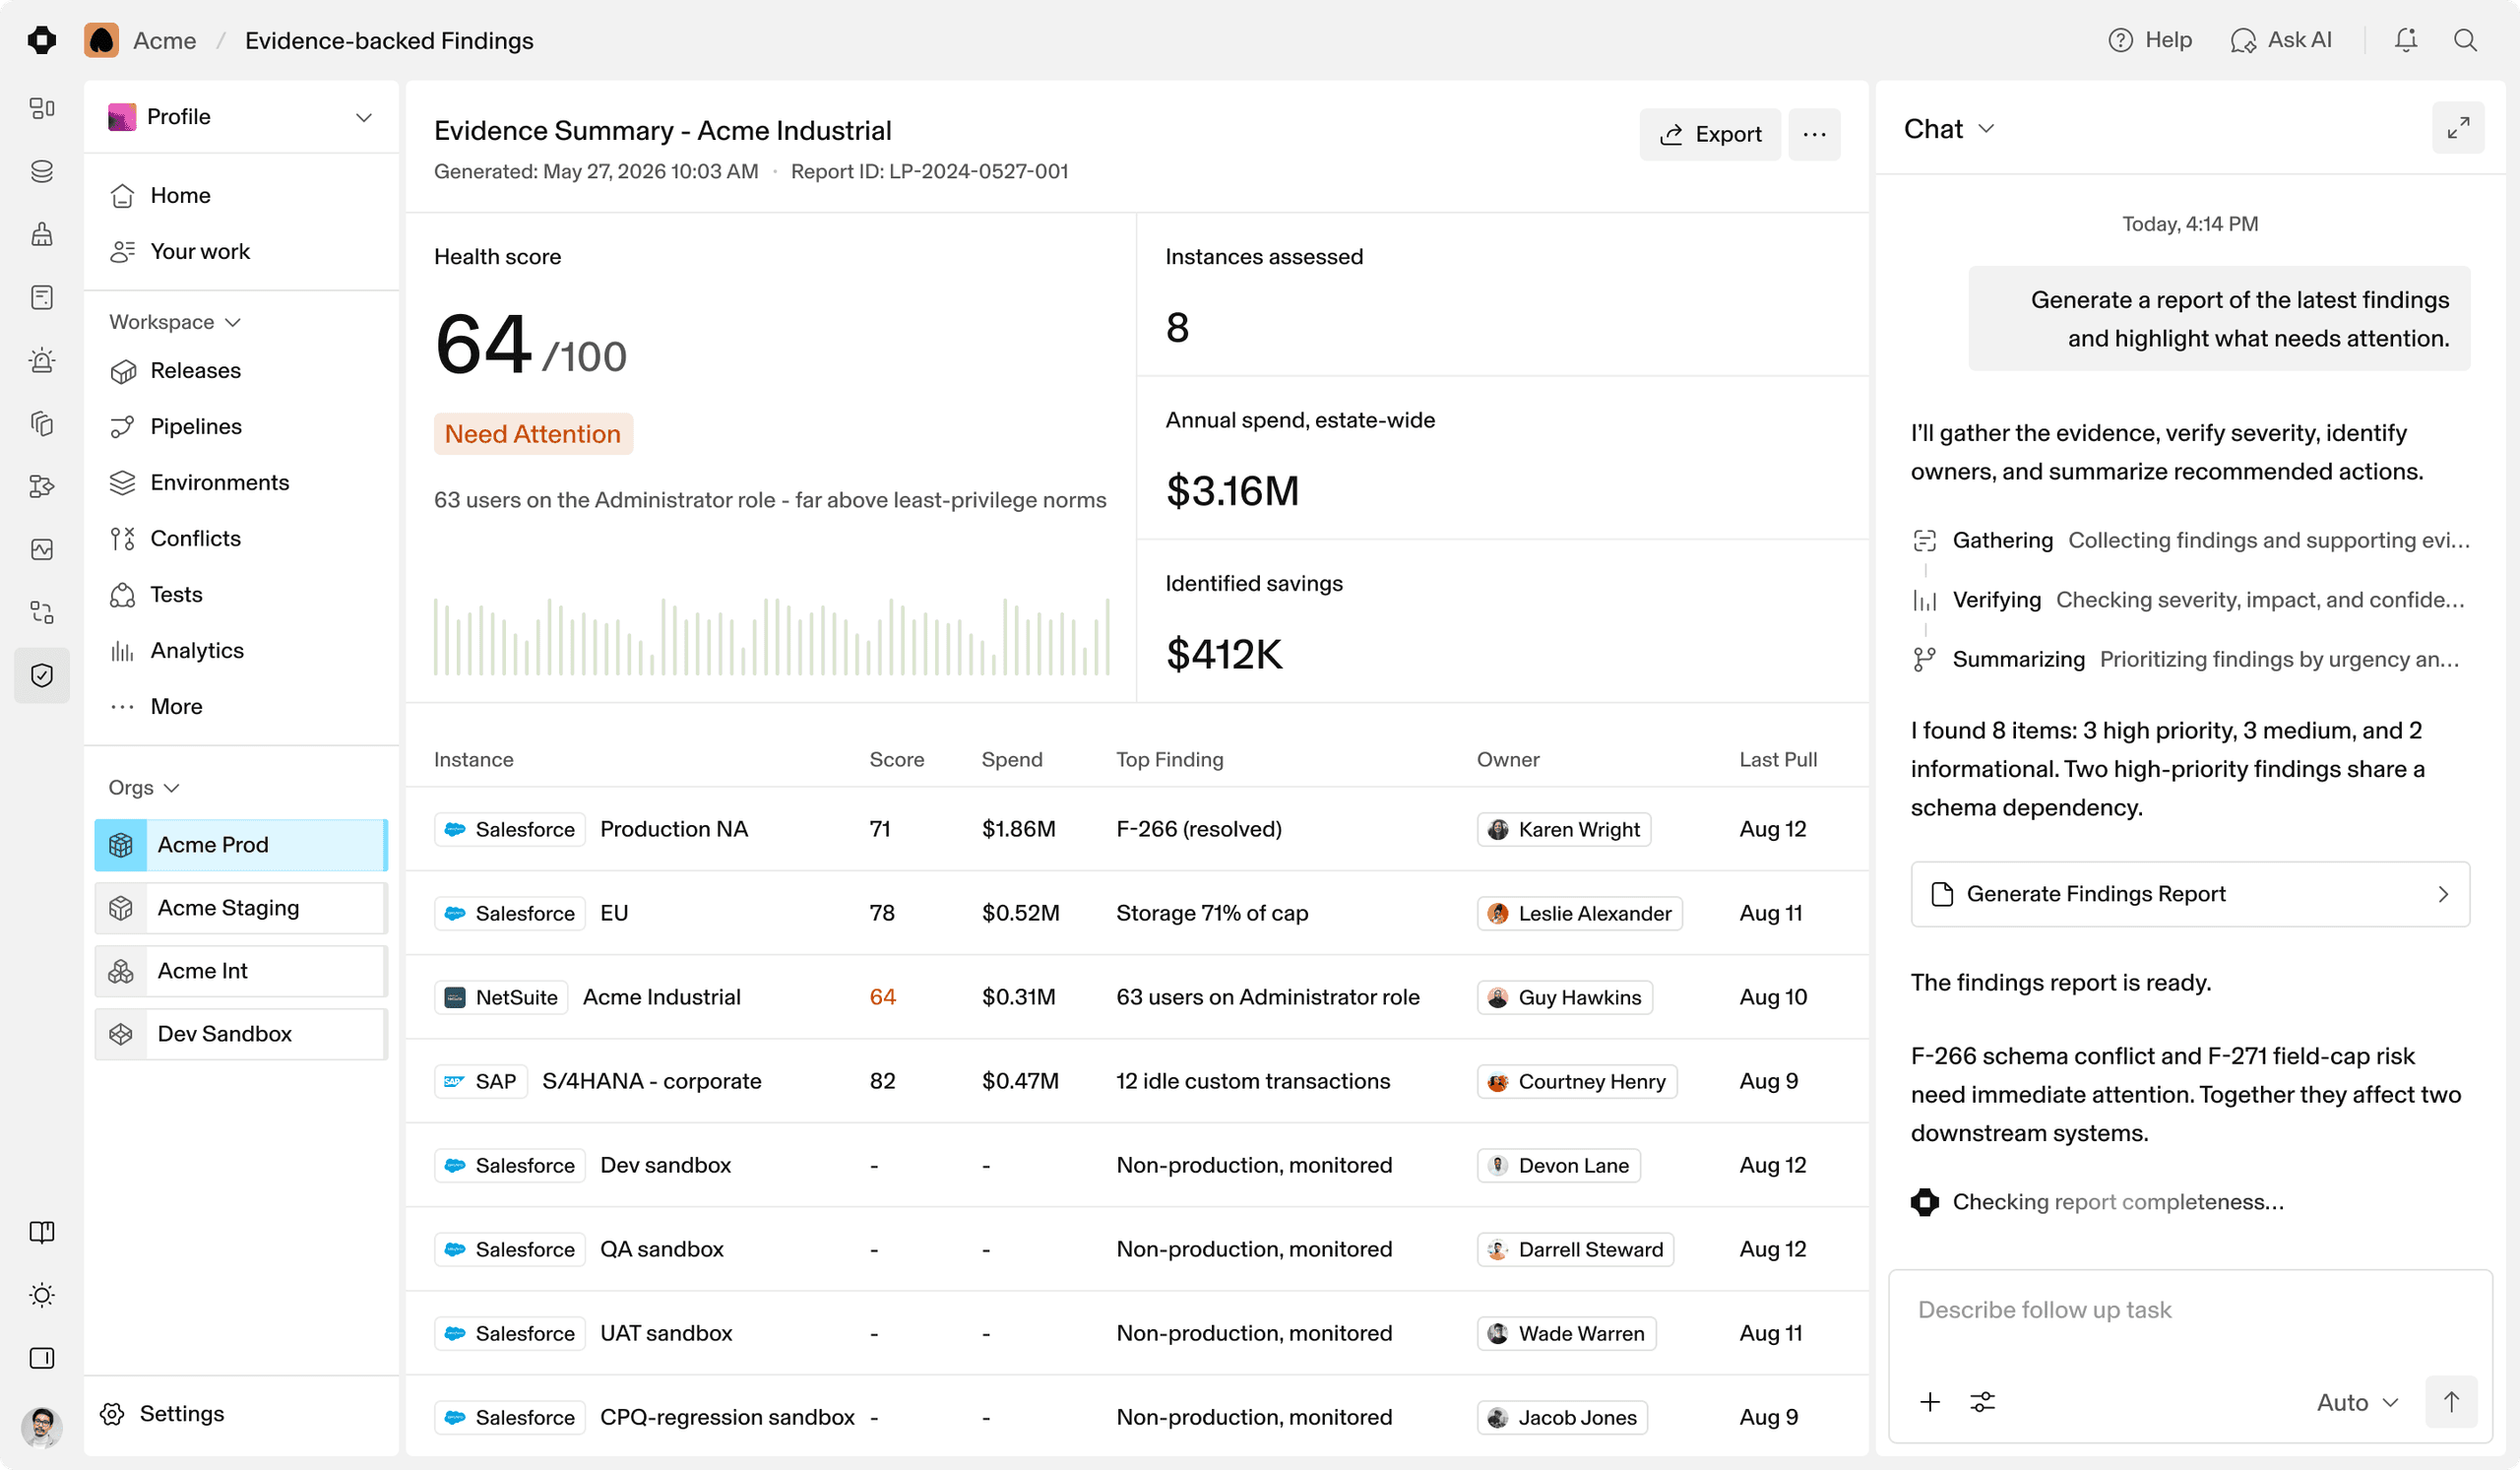Open the note page icon in left rail
2520x1470 pixels.
pyautogui.click(x=42, y=297)
